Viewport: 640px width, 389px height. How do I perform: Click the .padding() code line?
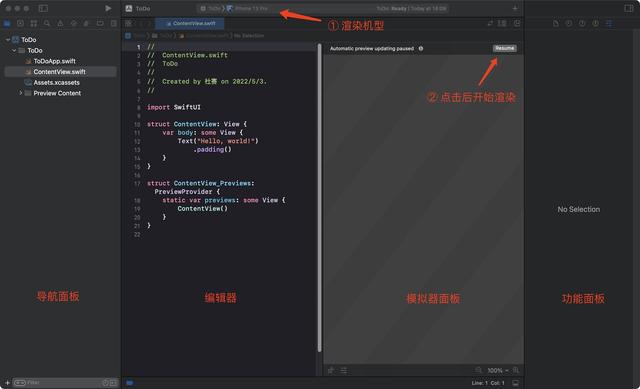point(212,149)
